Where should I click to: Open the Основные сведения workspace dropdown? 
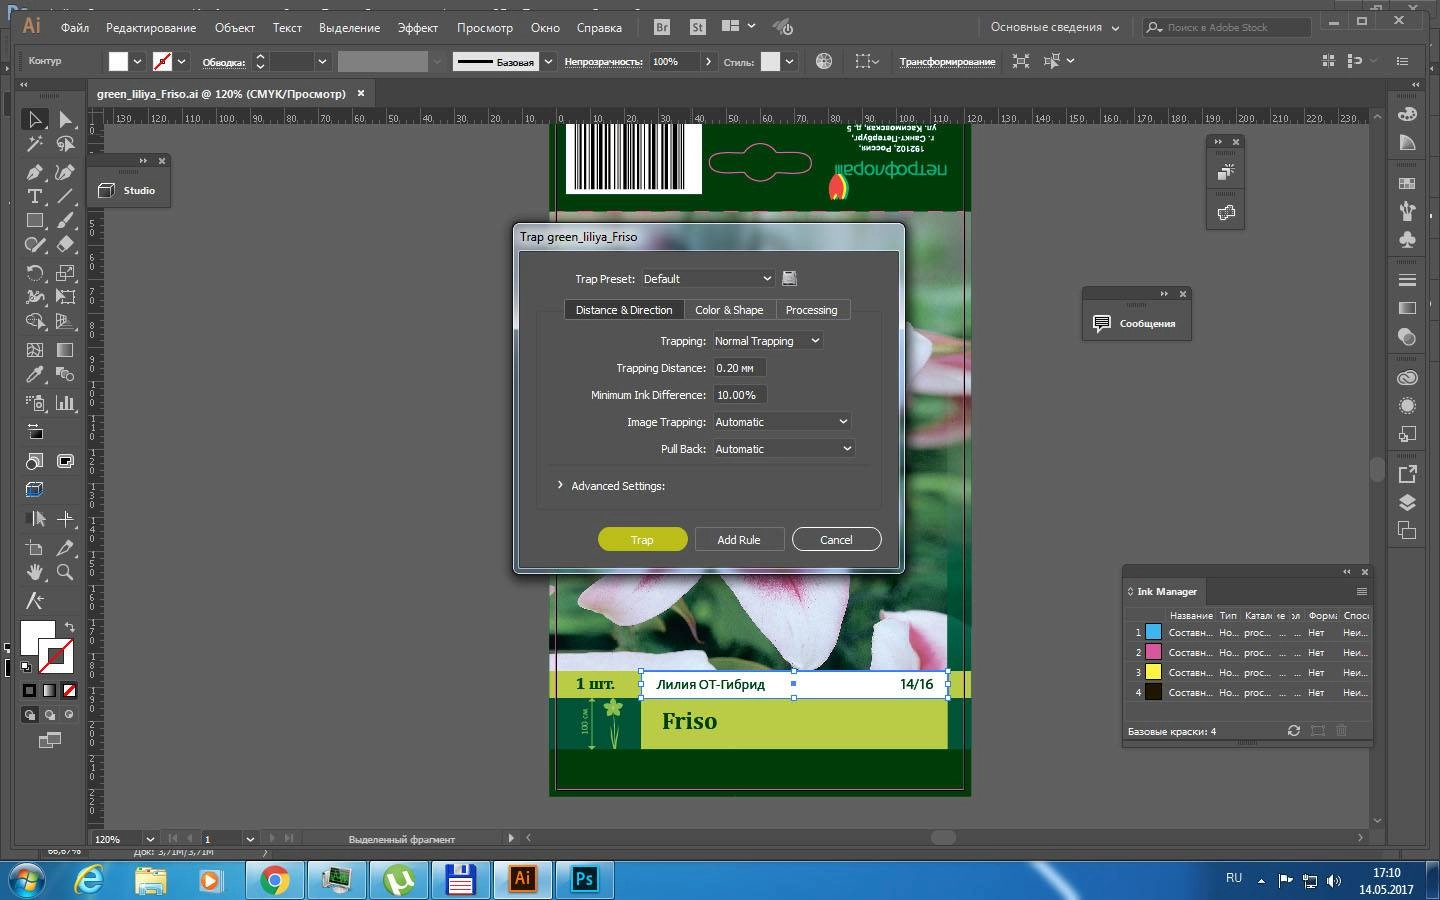coord(1054,27)
